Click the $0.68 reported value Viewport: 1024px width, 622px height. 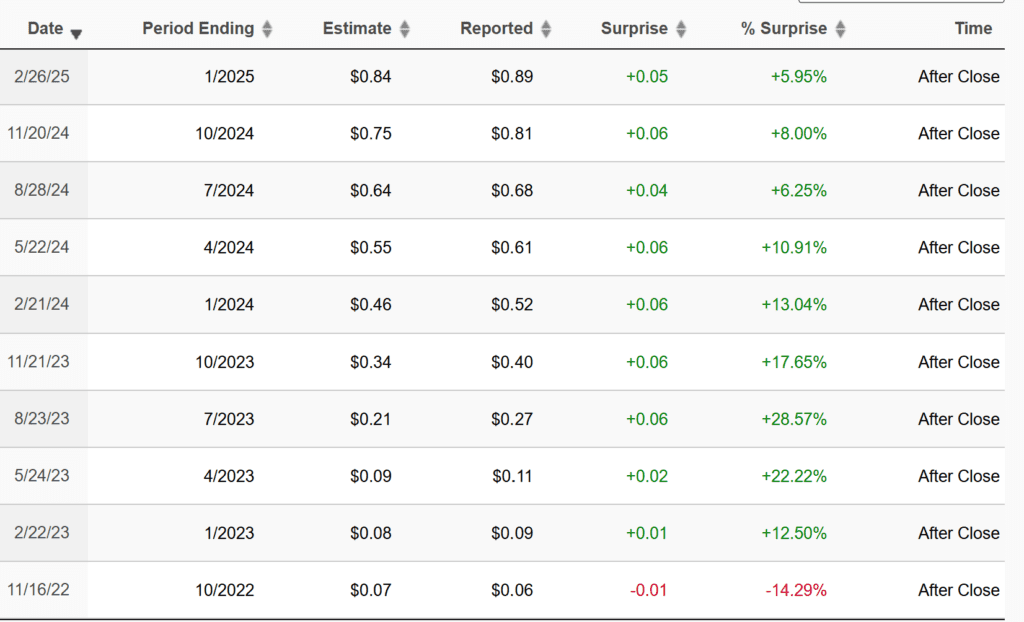512,190
